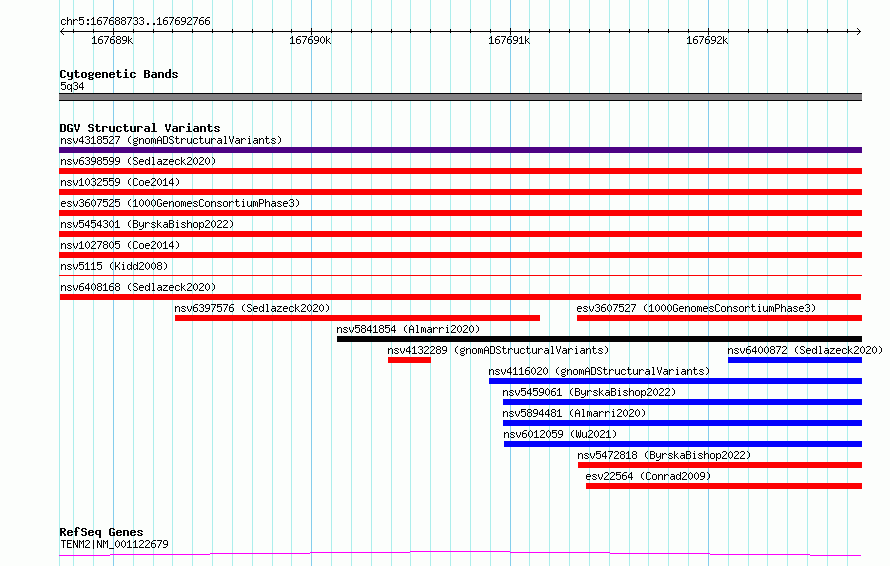
Task: Click the 167689k ruler label
Action: [x=112, y=40]
